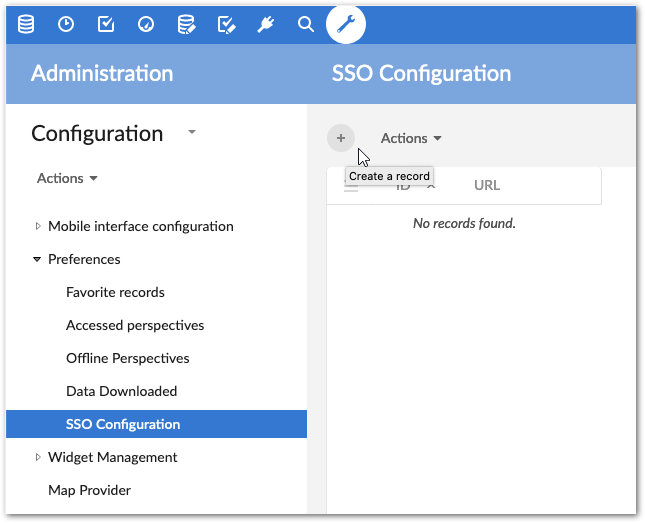Sort by the URL column header

(487, 185)
